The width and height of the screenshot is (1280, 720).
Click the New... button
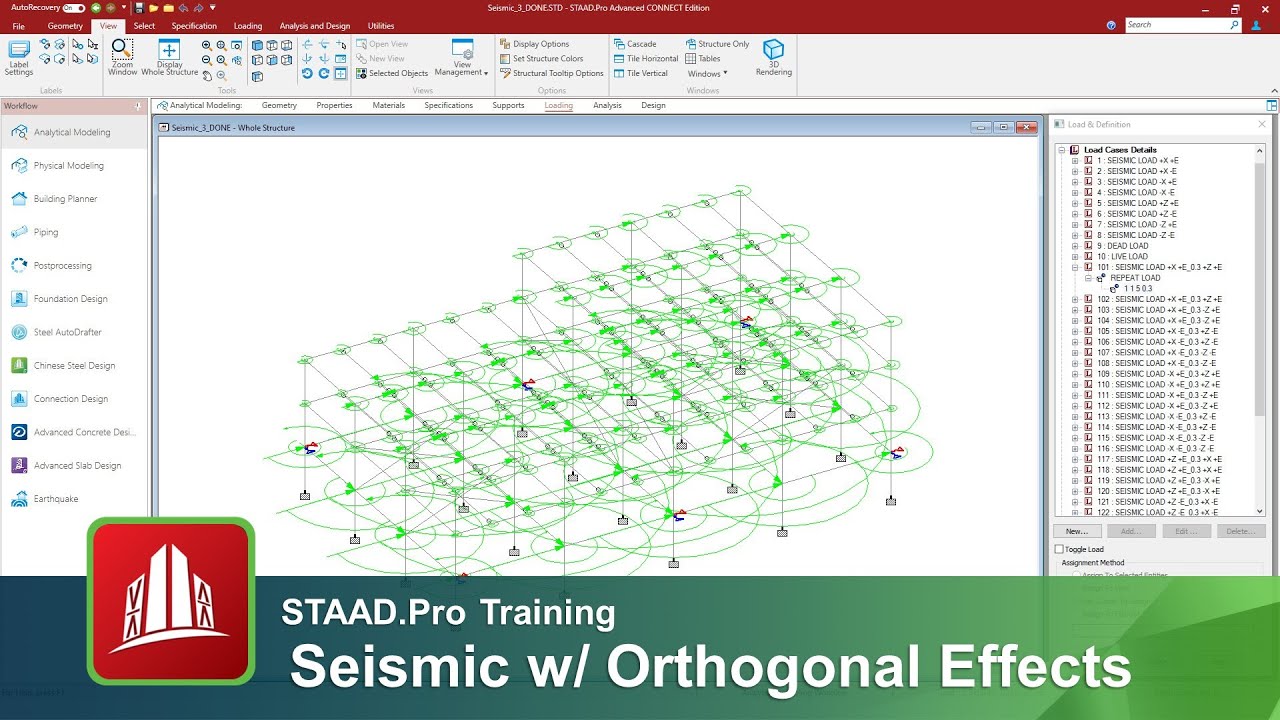[1077, 532]
